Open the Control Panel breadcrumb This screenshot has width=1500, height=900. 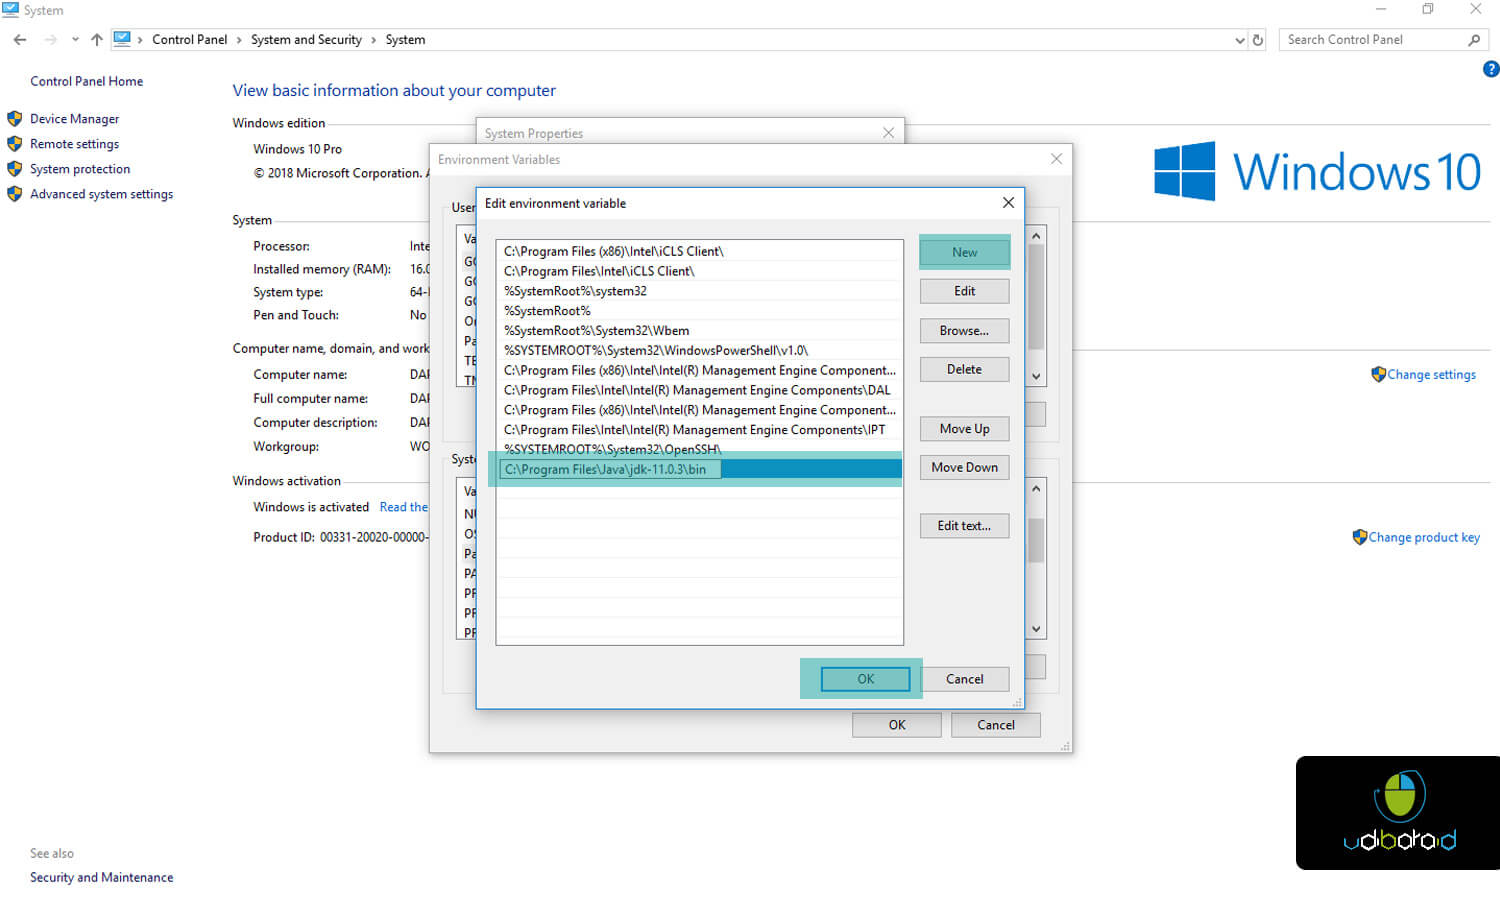click(x=190, y=40)
